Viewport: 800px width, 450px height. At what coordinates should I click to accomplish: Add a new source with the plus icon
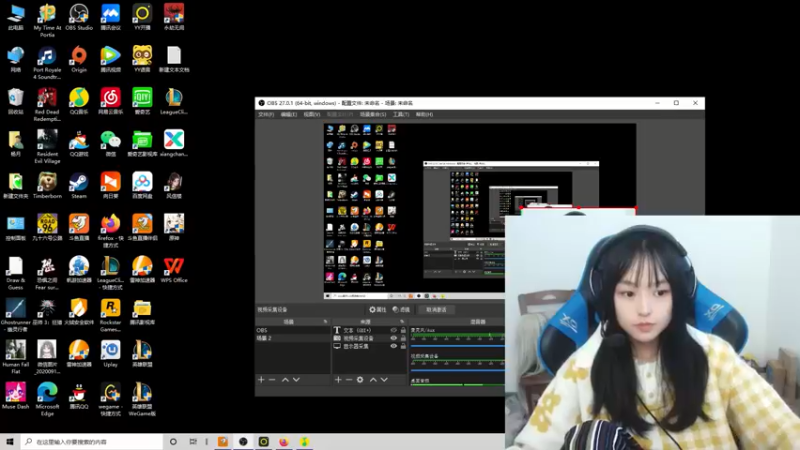point(338,380)
